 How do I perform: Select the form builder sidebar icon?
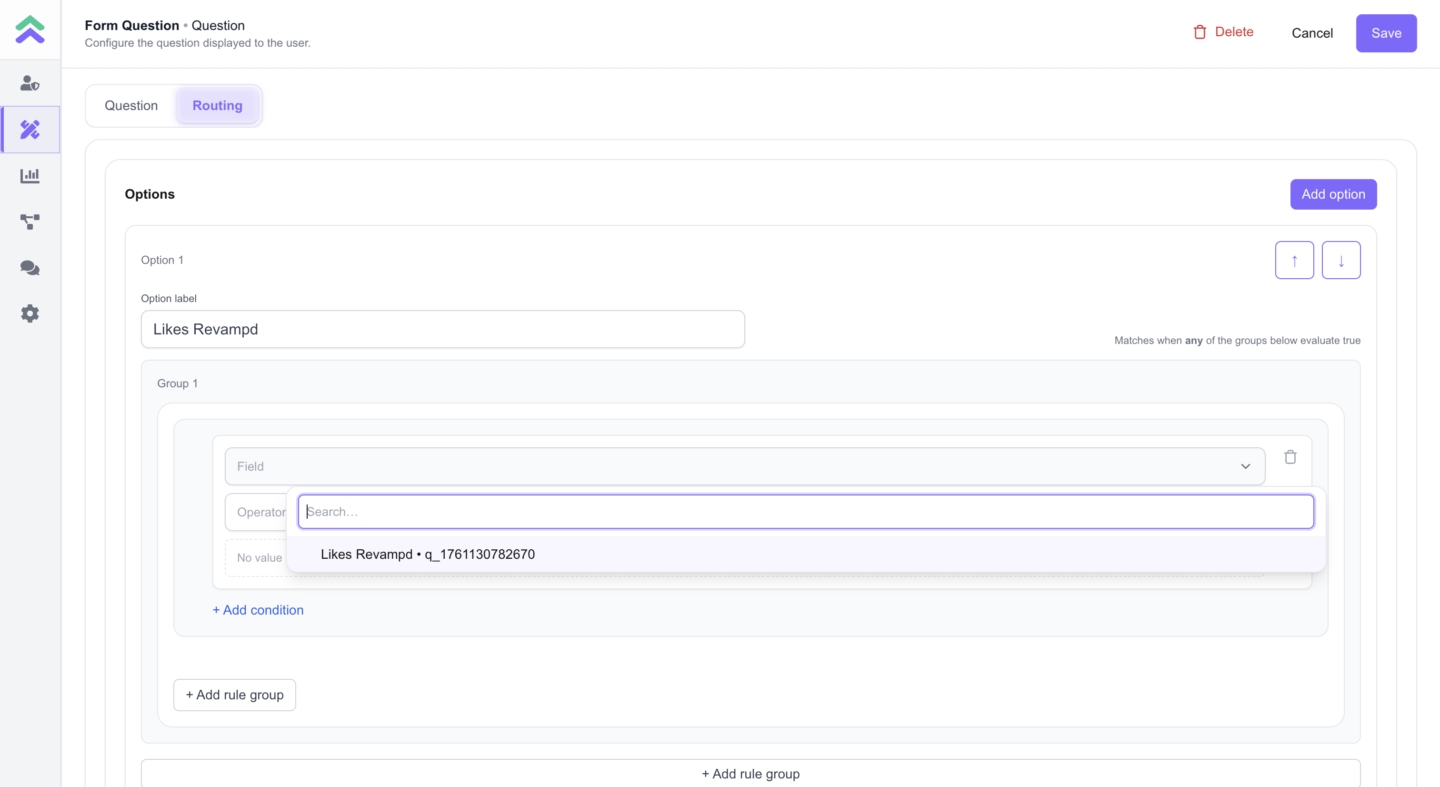[30, 130]
